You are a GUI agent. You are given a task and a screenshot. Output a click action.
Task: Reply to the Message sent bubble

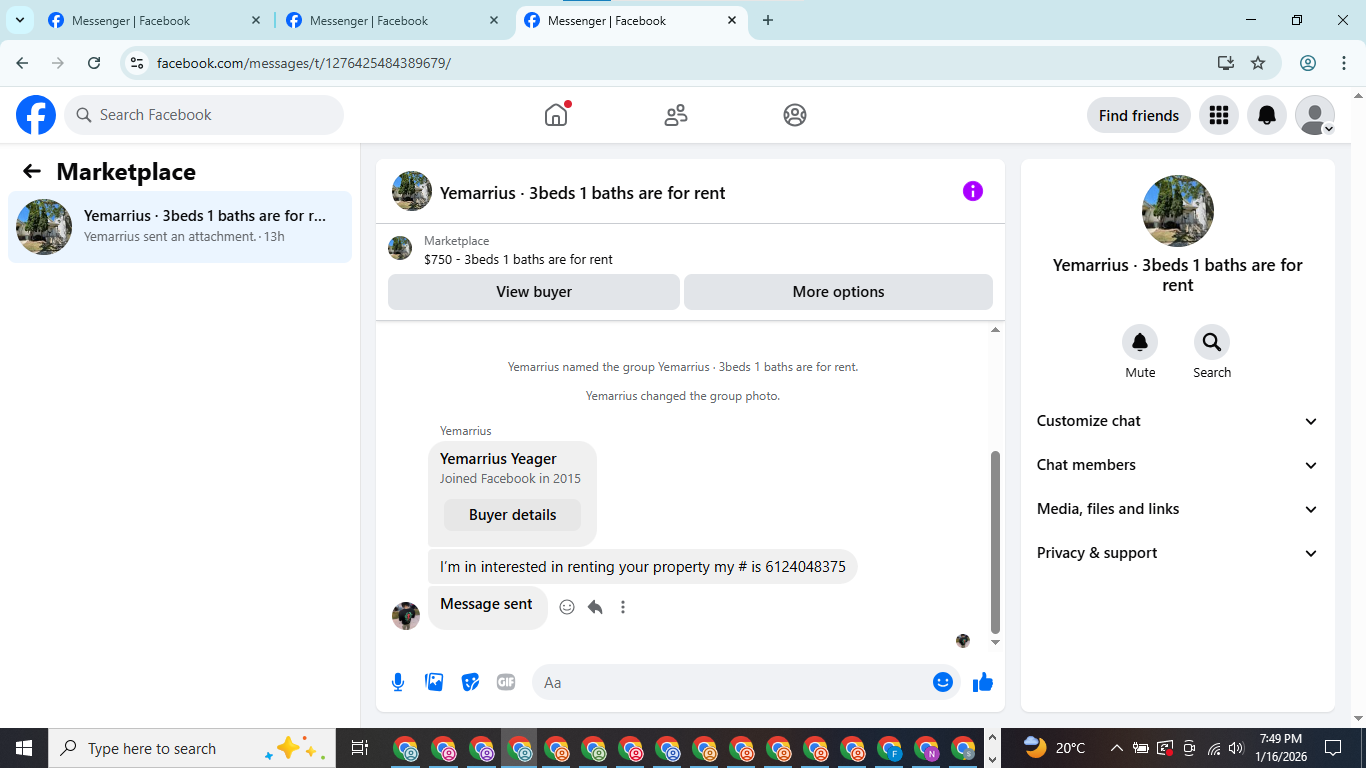tap(595, 607)
